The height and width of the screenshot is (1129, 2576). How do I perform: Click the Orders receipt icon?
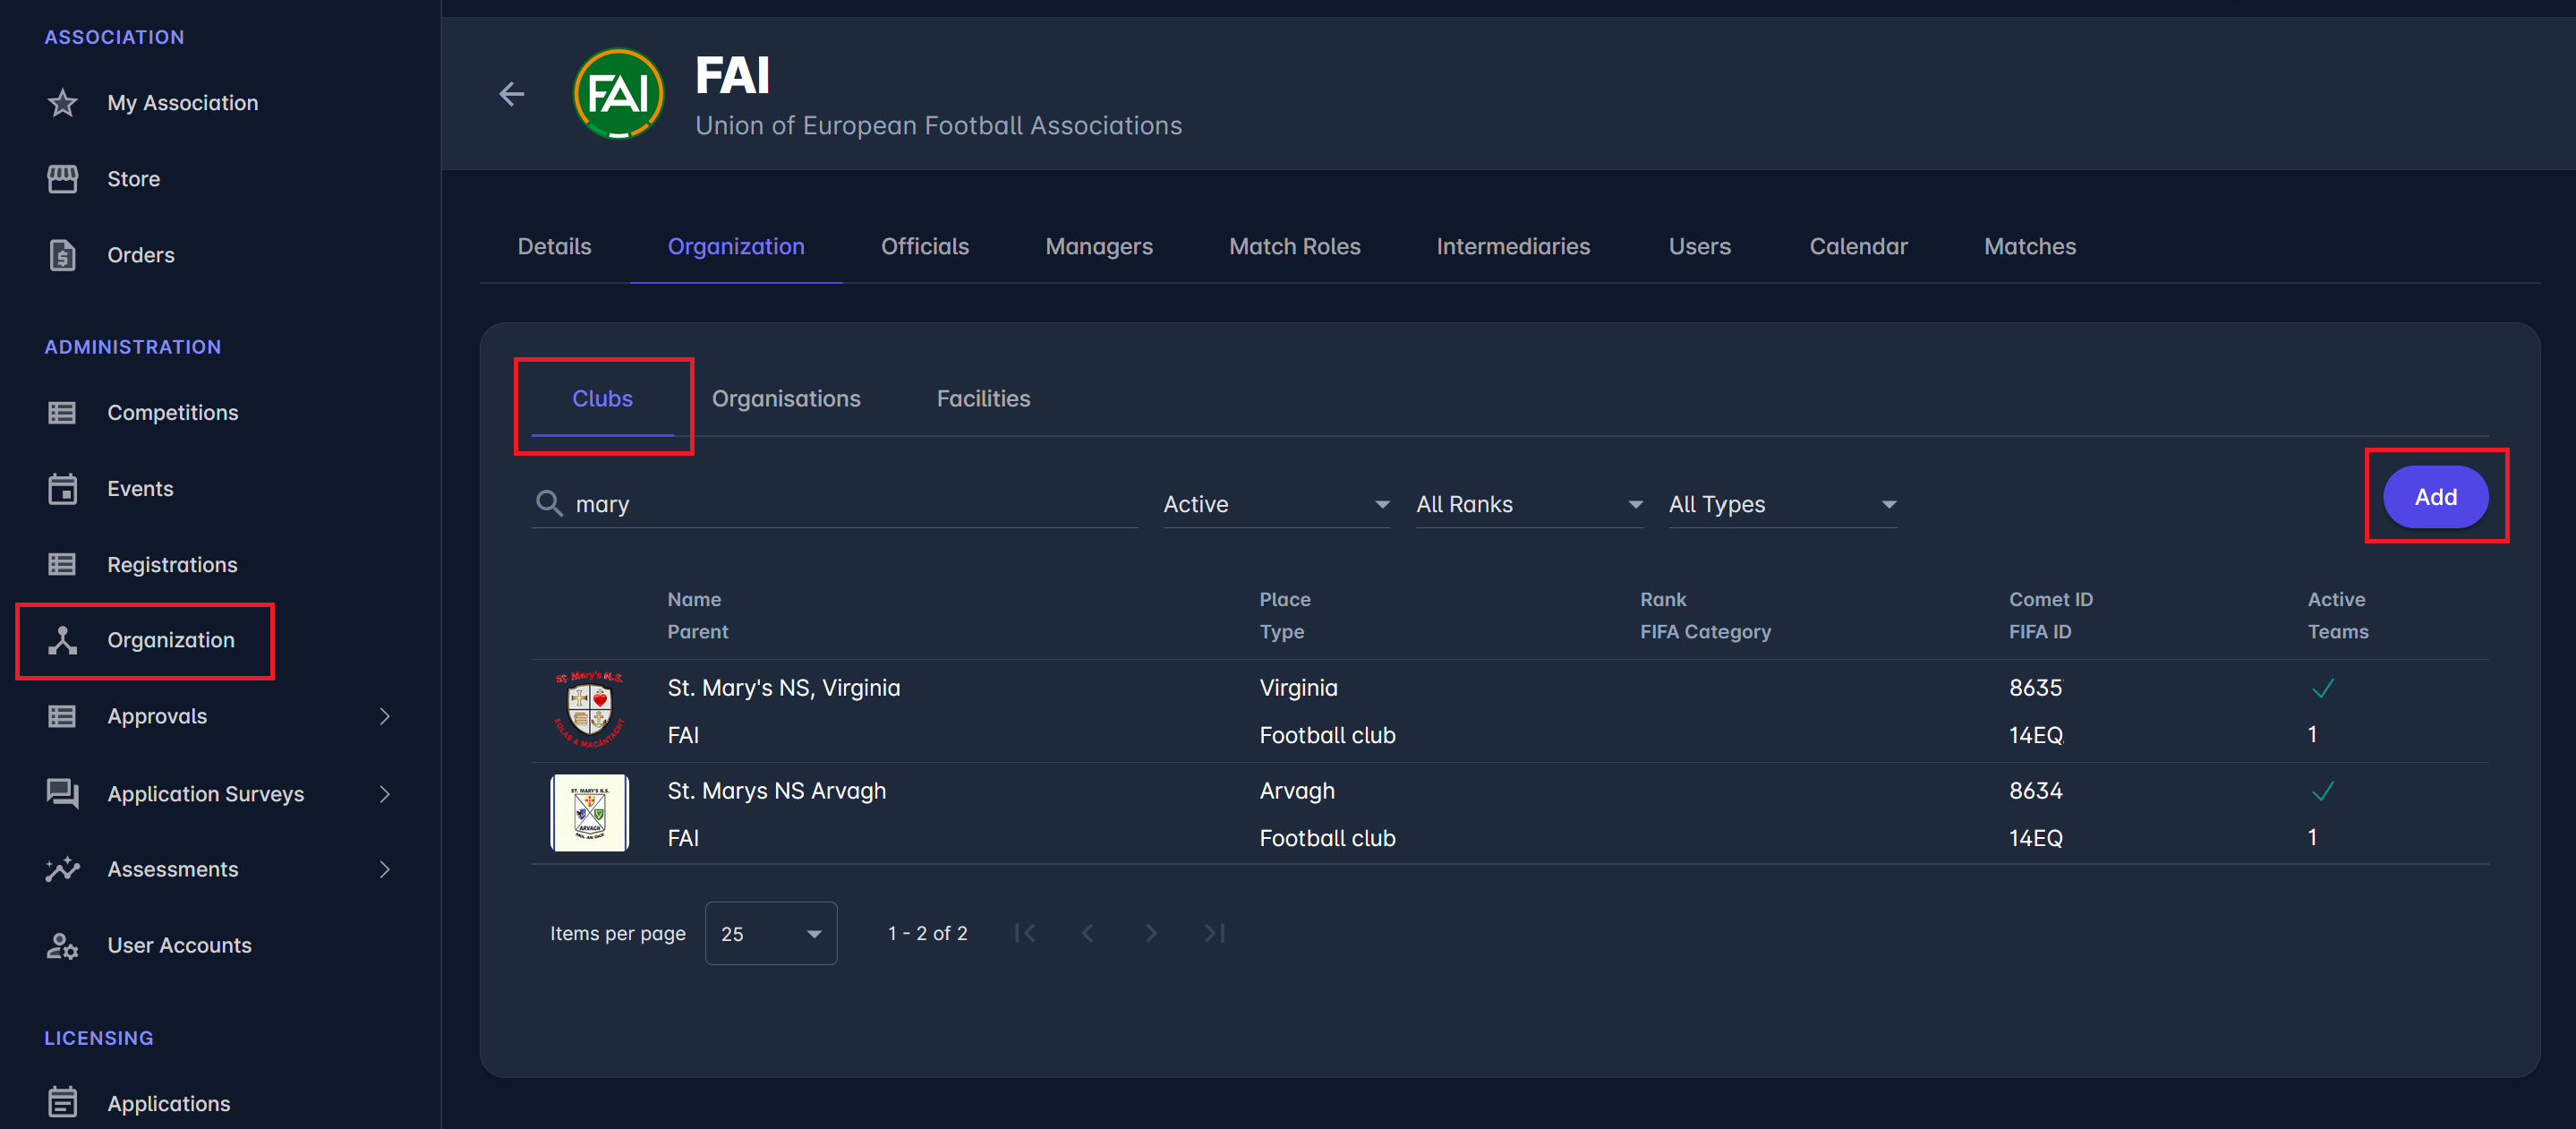coord(62,255)
